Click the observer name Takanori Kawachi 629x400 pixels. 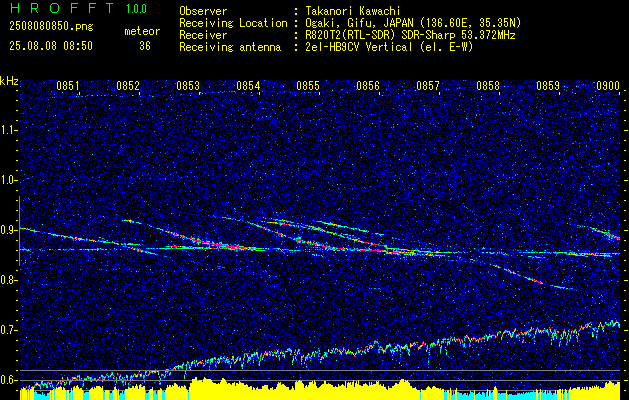[x=353, y=11]
